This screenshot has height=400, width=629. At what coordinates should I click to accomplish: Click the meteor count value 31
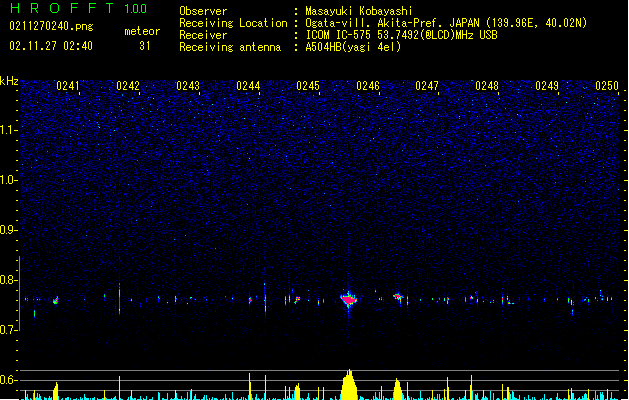tap(144, 46)
